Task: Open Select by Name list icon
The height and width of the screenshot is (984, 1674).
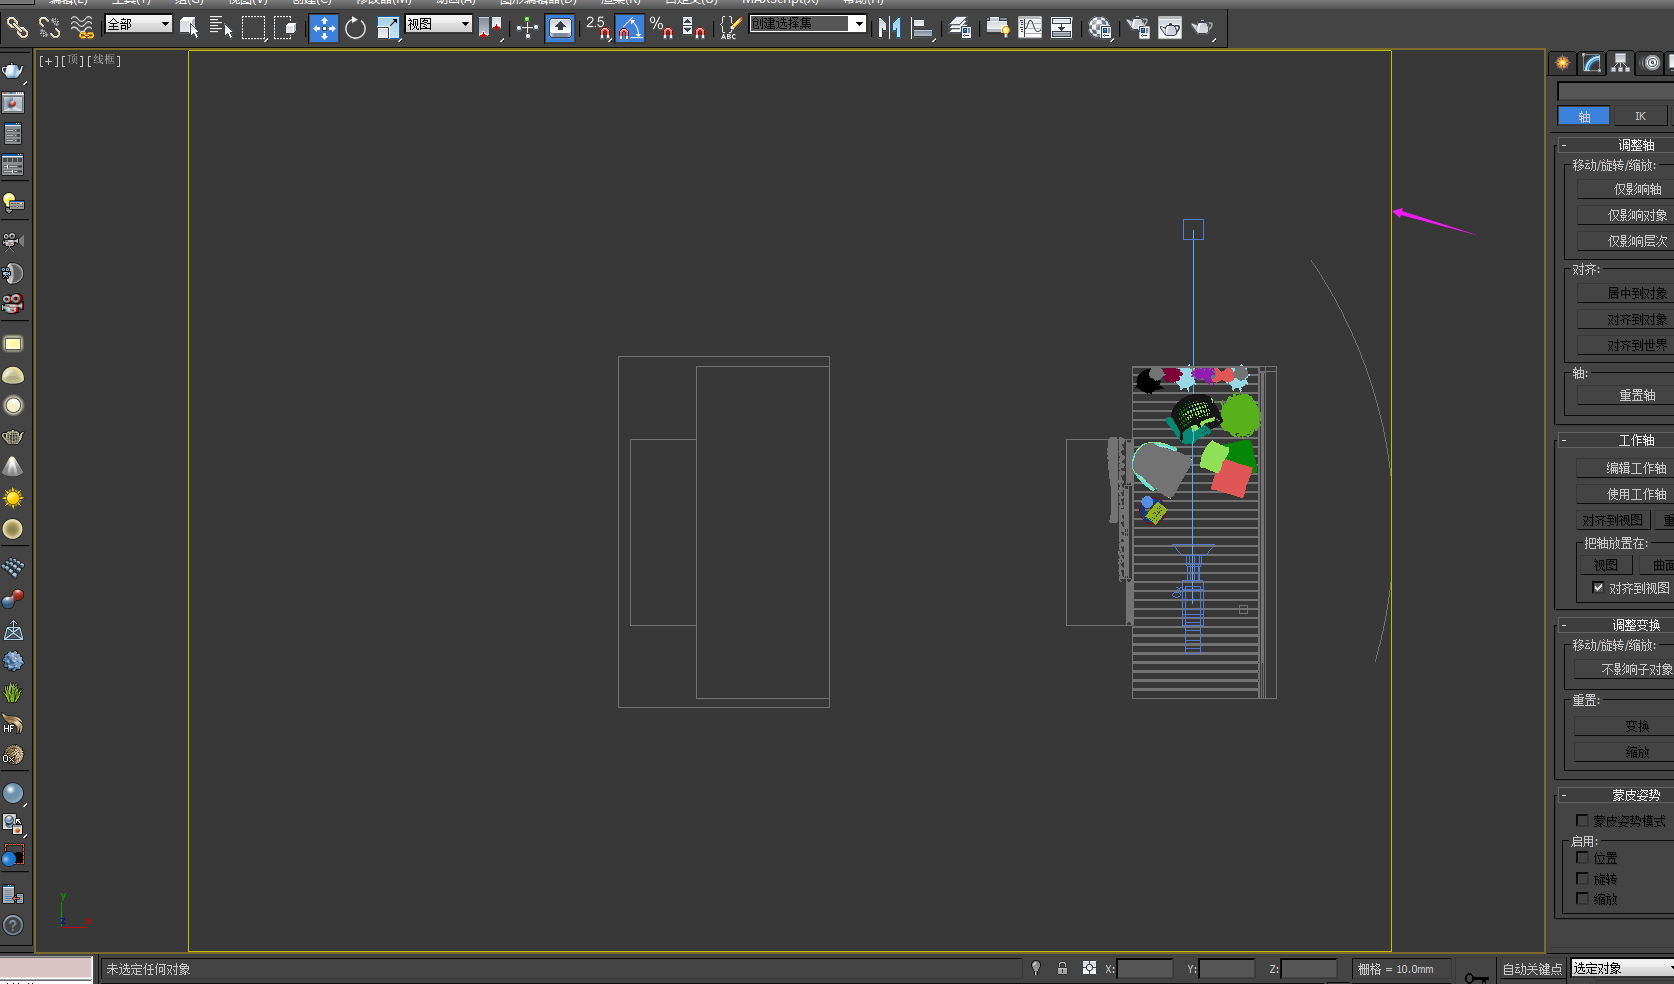Action: point(221,27)
